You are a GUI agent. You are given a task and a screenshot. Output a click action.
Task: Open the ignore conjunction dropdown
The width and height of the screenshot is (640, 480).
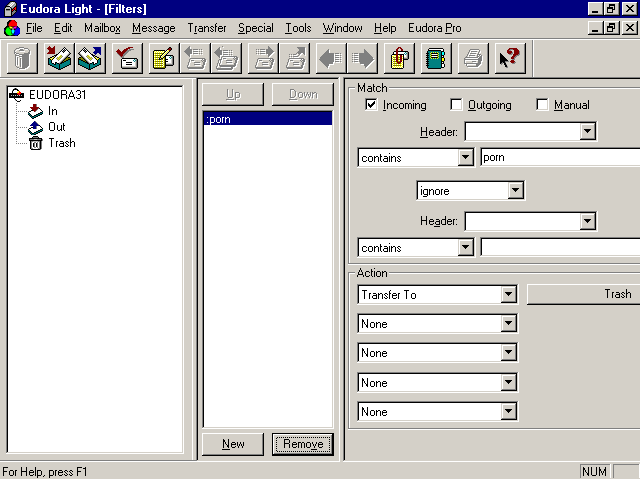pos(516,190)
